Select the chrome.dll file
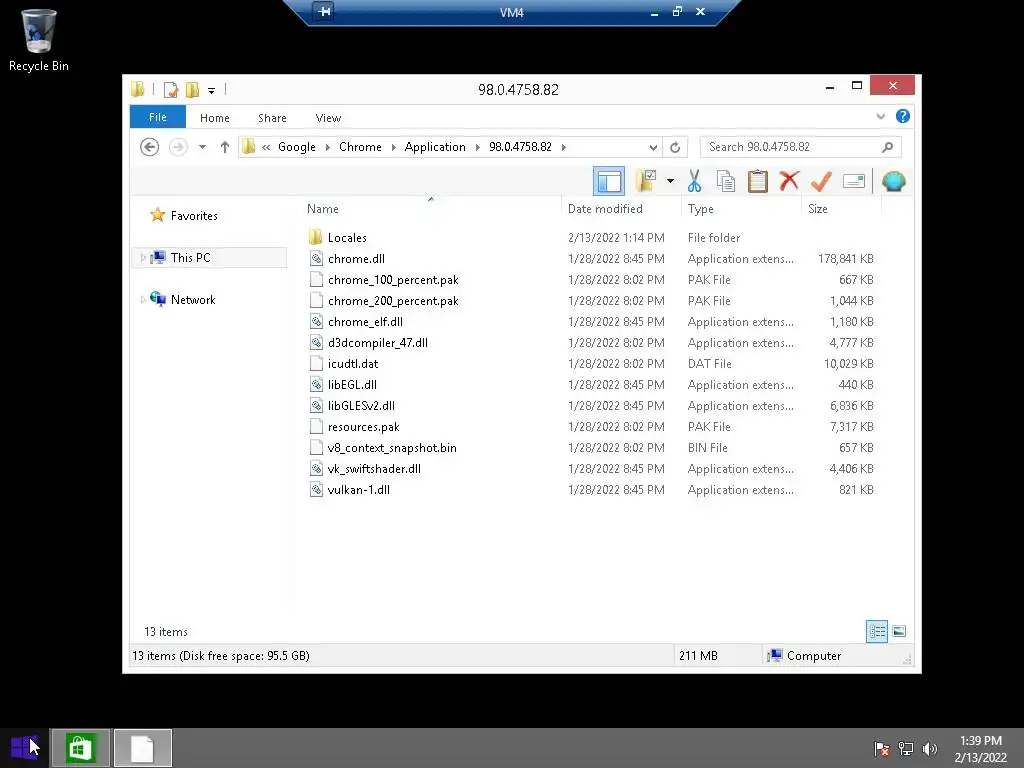Viewport: 1024px width, 768px height. (356, 259)
